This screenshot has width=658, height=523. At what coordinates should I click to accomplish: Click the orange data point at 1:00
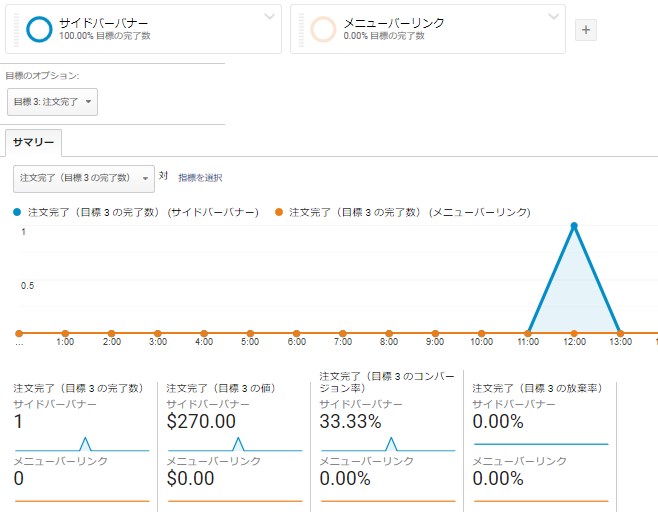coord(65,333)
